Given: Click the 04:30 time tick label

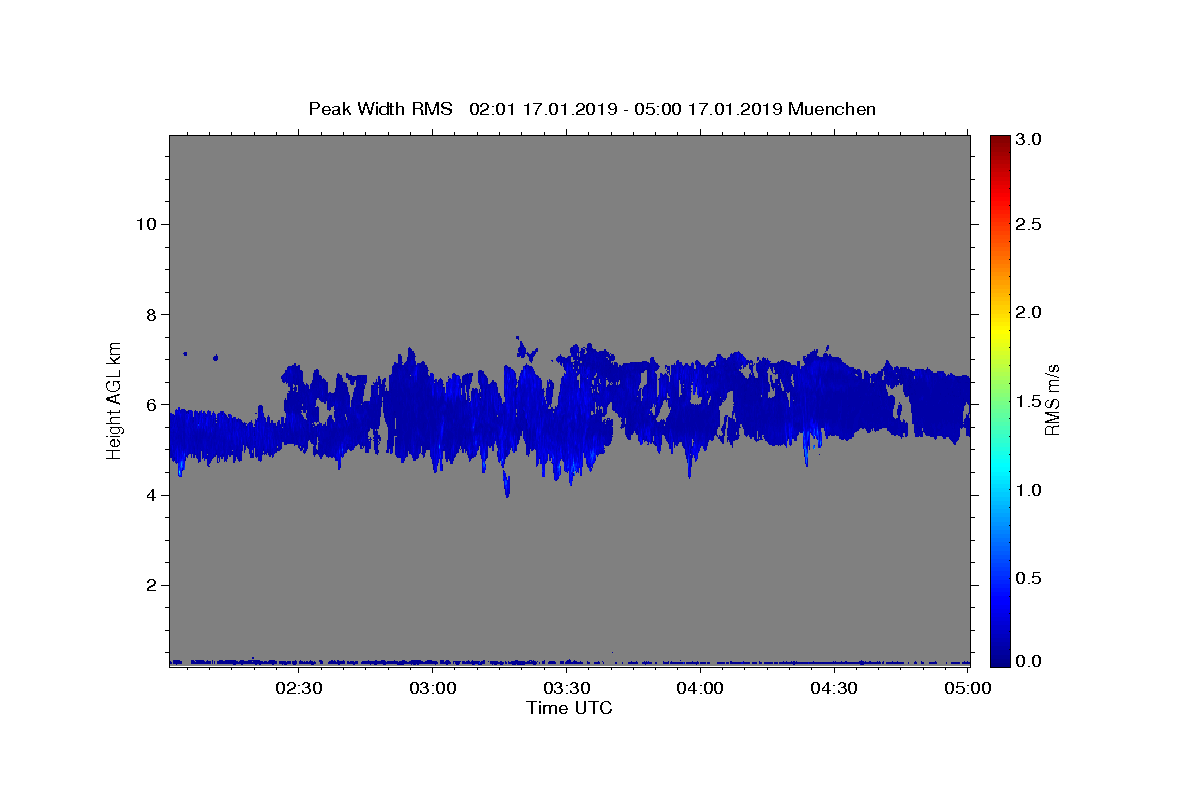Looking at the screenshot, I should point(833,688).
